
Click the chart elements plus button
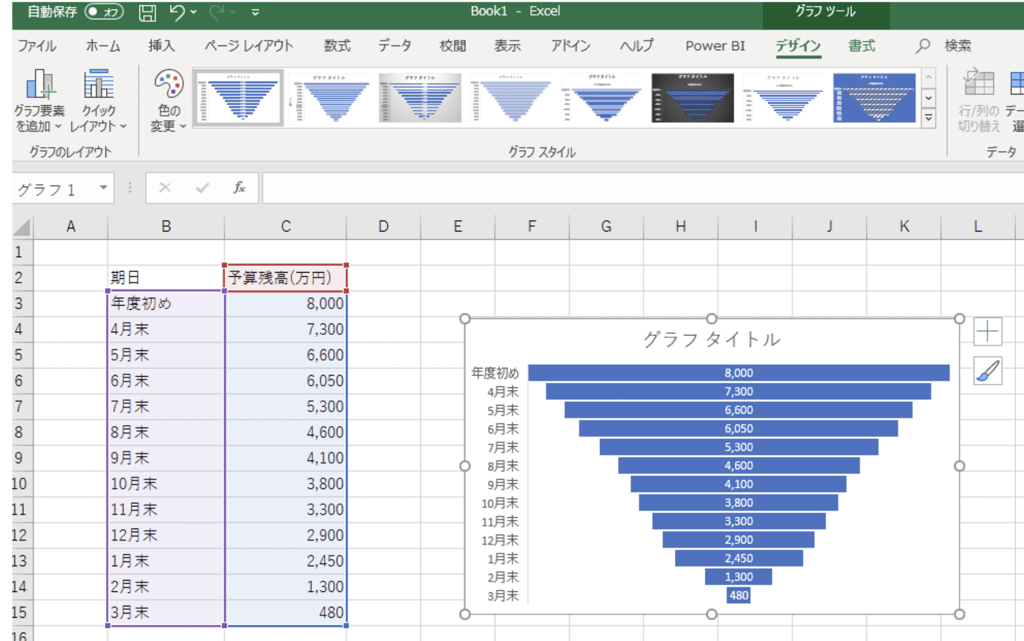click(987, 332)
